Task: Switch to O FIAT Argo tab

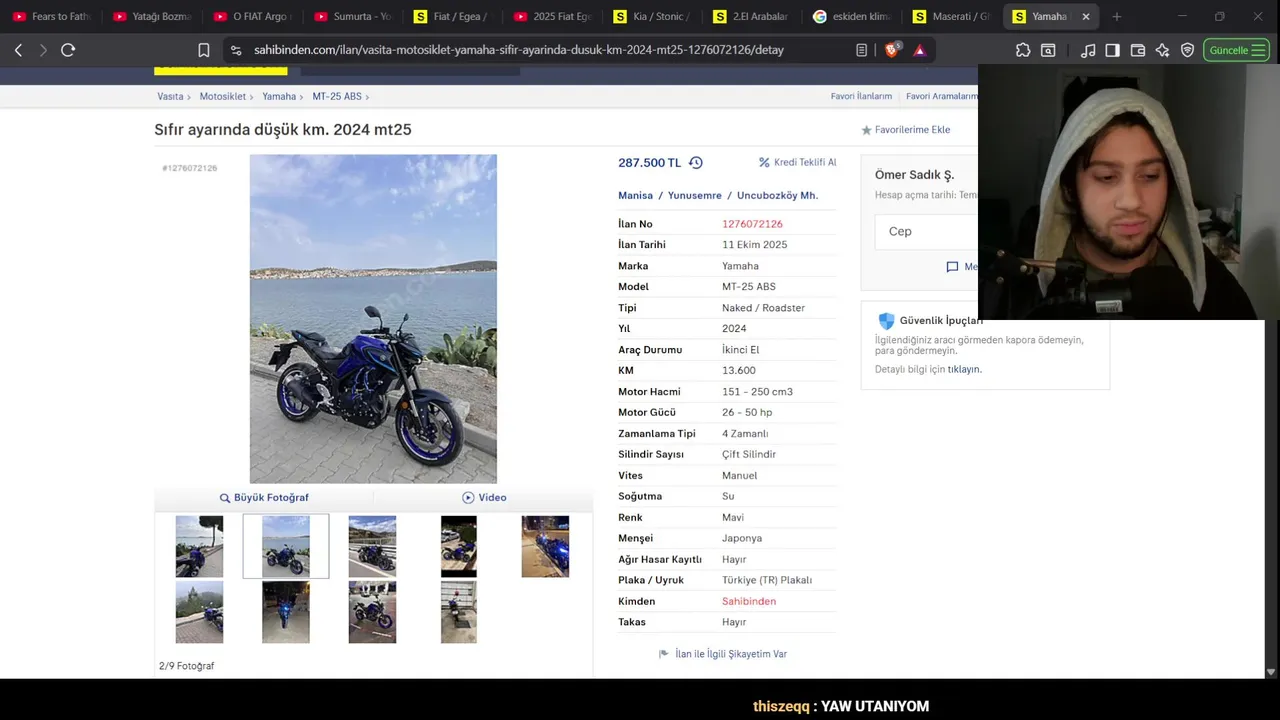Action: tap(252, 16)
